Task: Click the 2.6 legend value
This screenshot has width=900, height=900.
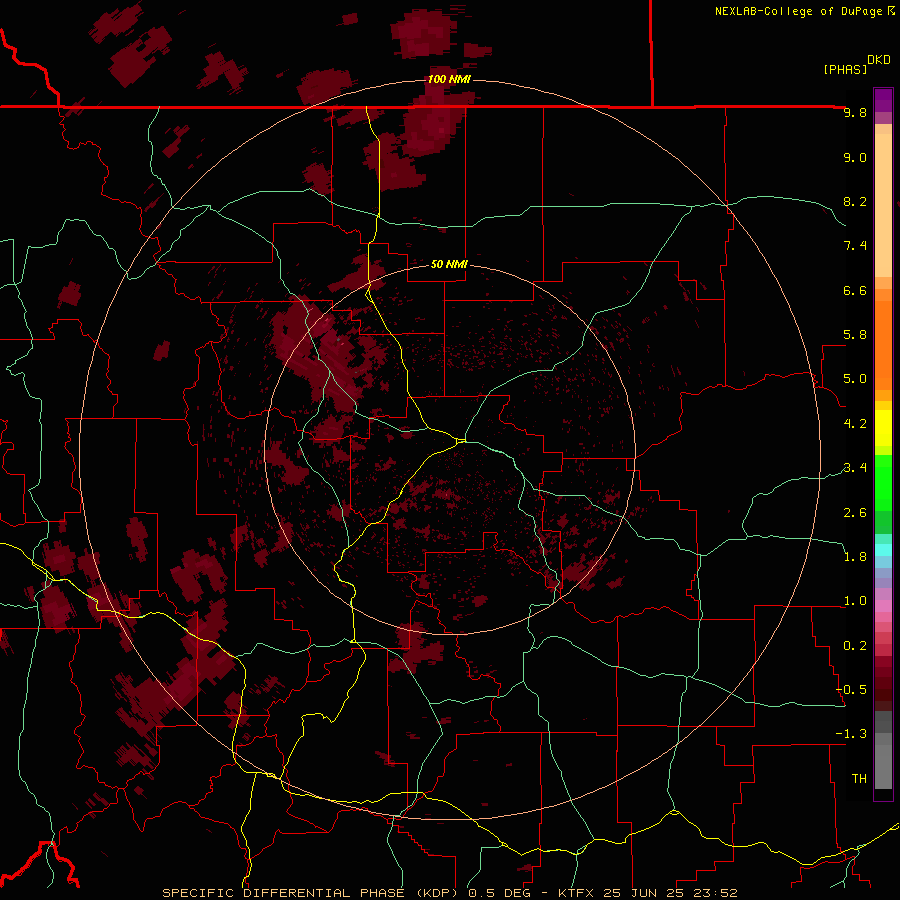Action: (x=855, y=513)
